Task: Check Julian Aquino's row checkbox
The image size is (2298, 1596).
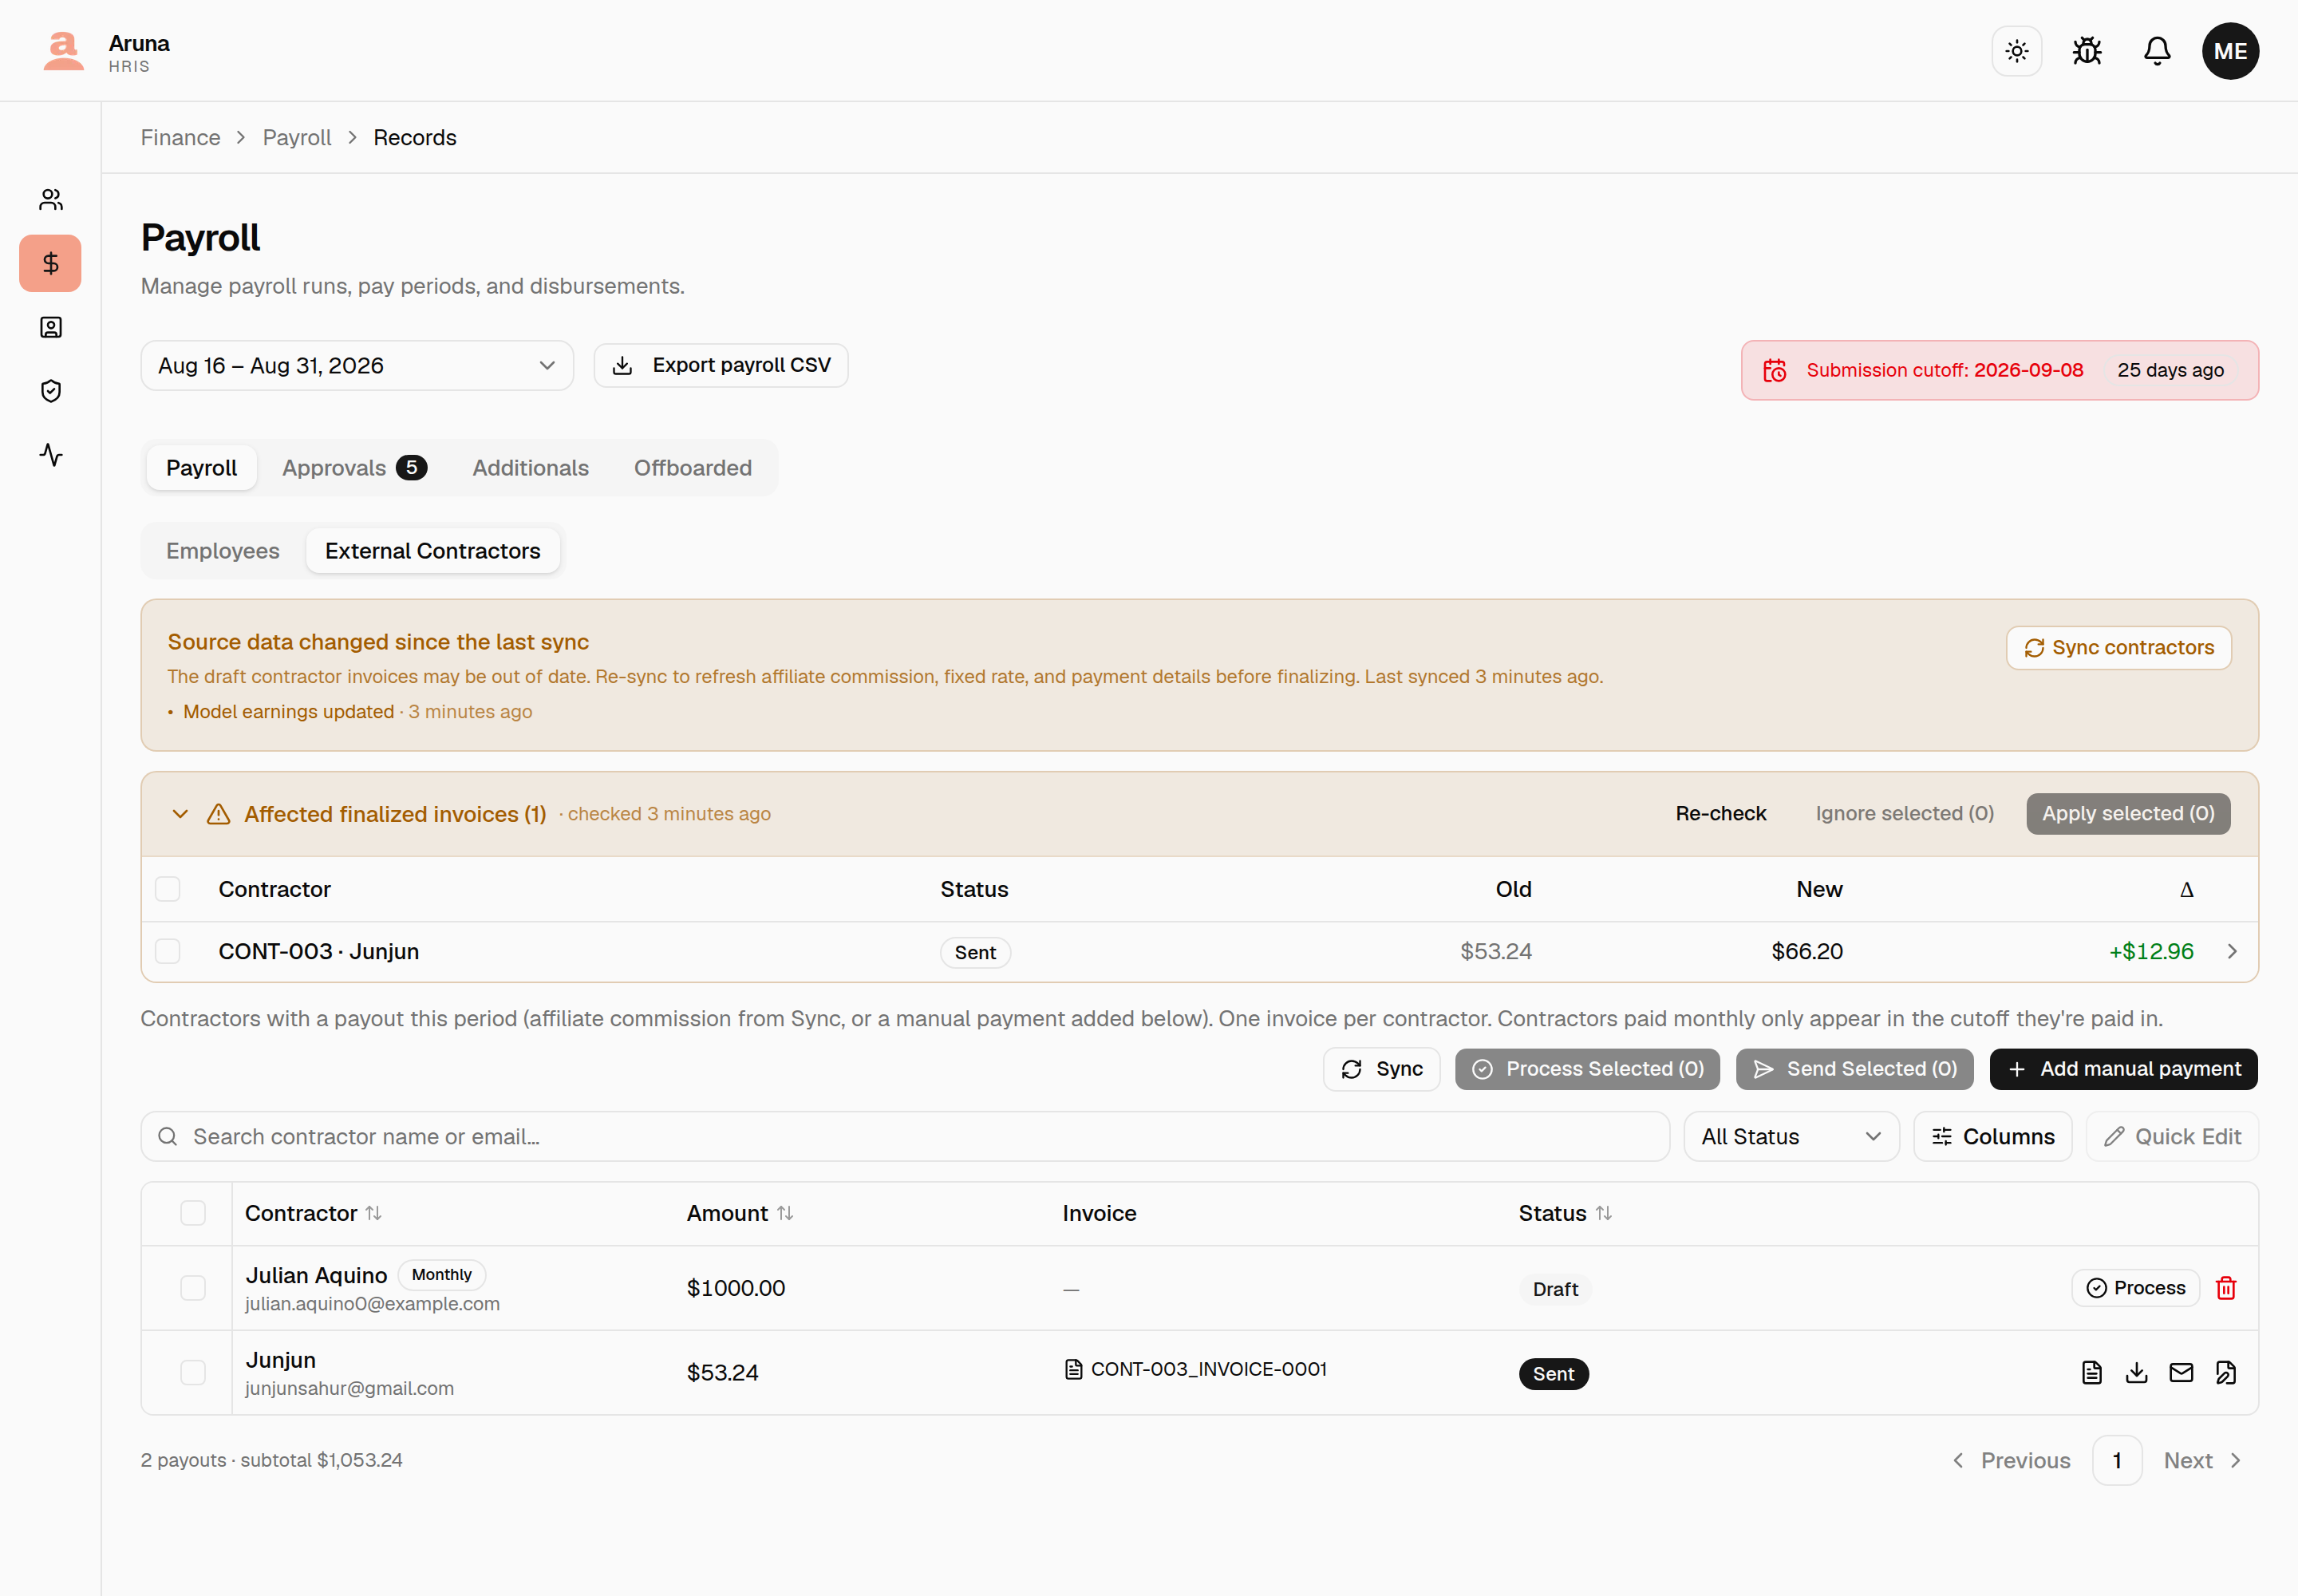Action: pyautogui.click(x=193, y=1287)
